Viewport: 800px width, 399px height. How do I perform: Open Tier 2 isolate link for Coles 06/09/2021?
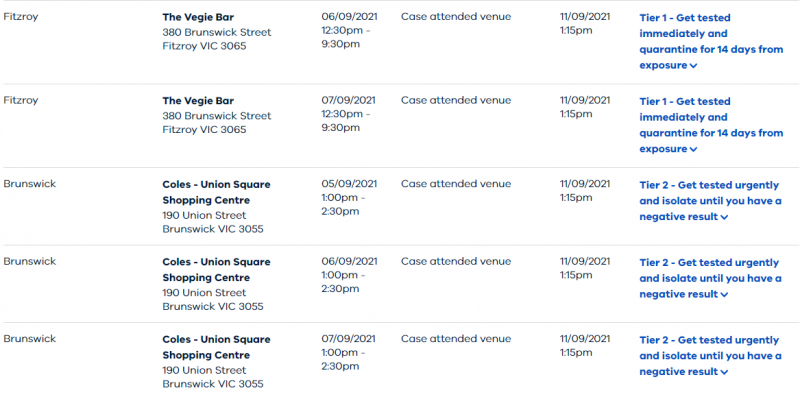click(710, 279)
